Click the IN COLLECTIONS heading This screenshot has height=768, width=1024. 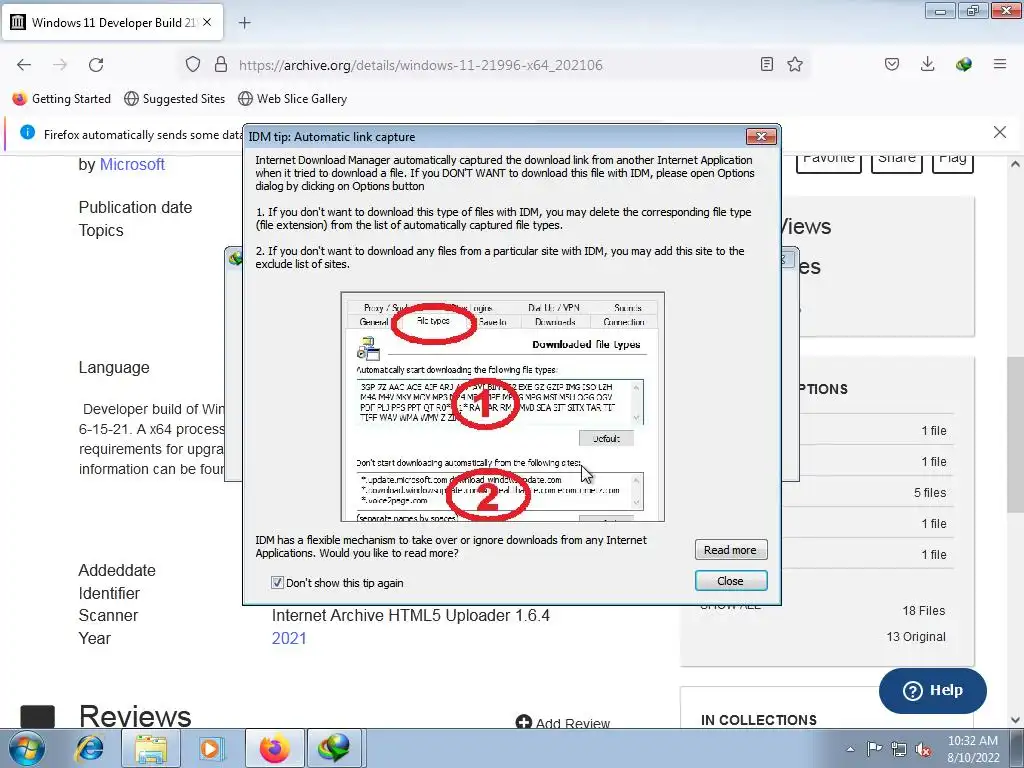[759, 720]
